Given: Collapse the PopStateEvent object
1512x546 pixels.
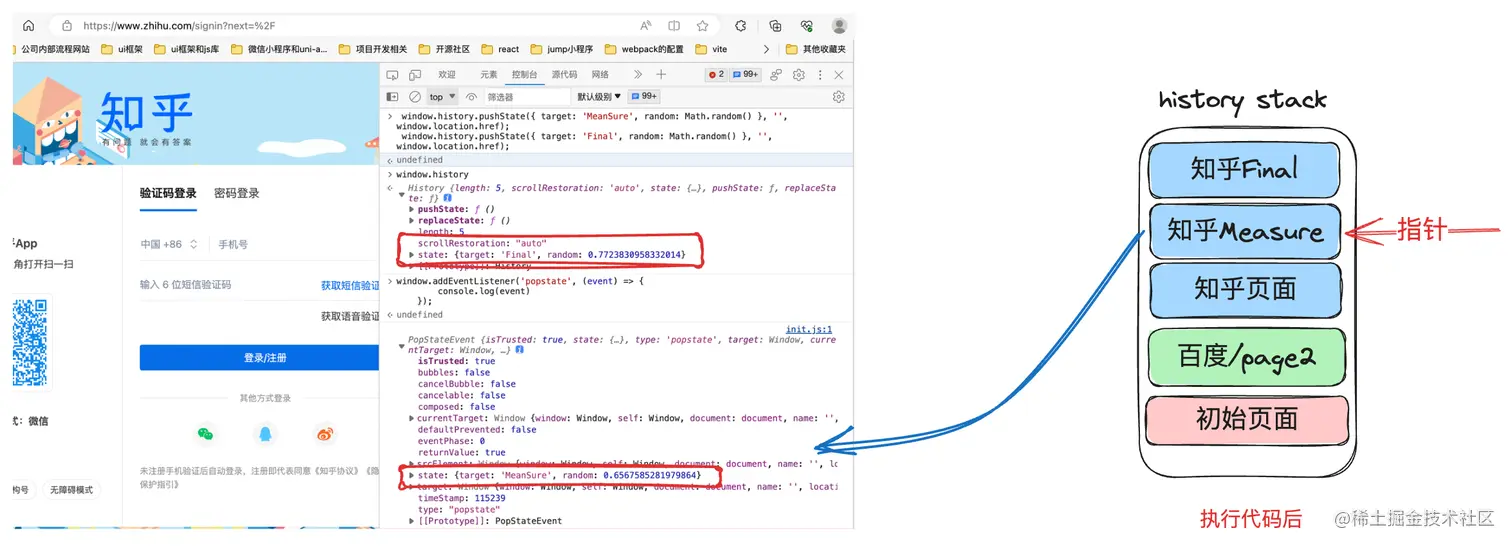Looking at the screenshot, I should (402, 346).
